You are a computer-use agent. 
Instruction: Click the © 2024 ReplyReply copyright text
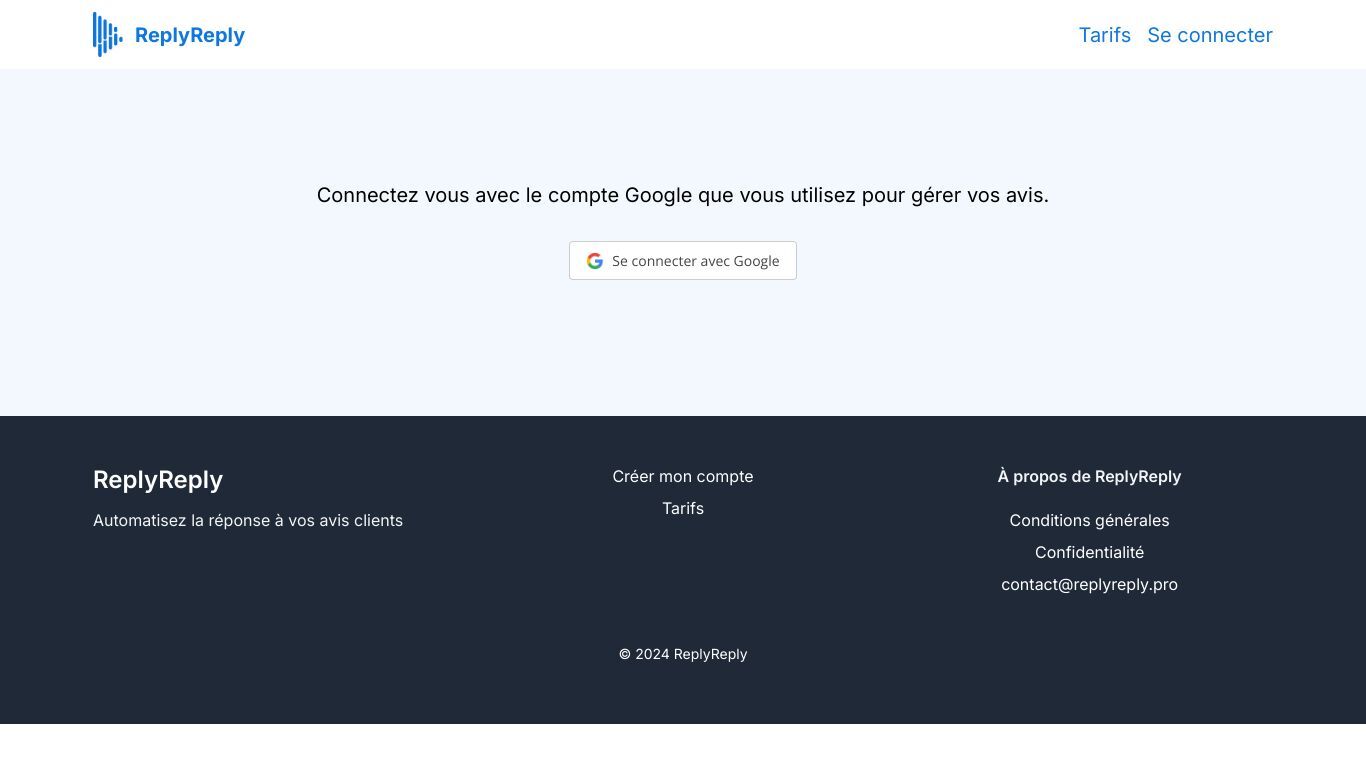pyautogui.click(x=683, y=654)
